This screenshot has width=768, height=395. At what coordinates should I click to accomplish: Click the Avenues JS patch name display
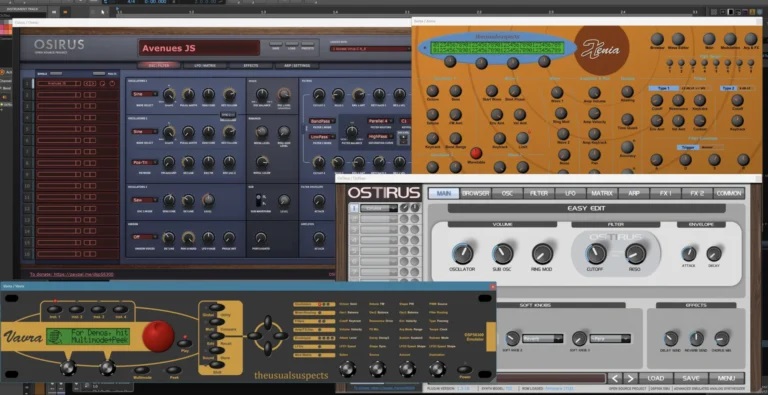[x=199, y=48]
